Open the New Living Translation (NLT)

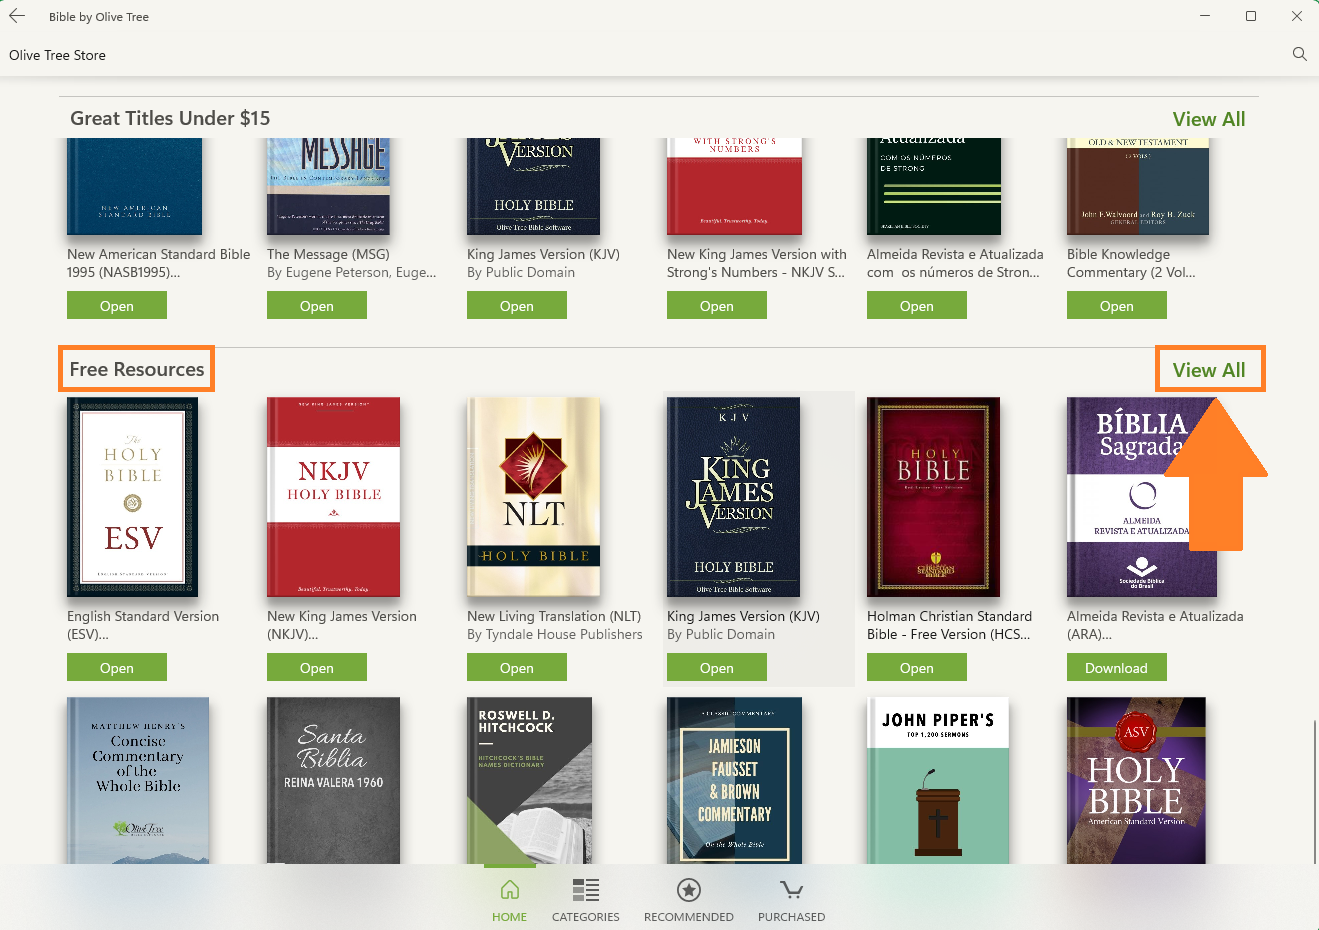tap(517, 667)
